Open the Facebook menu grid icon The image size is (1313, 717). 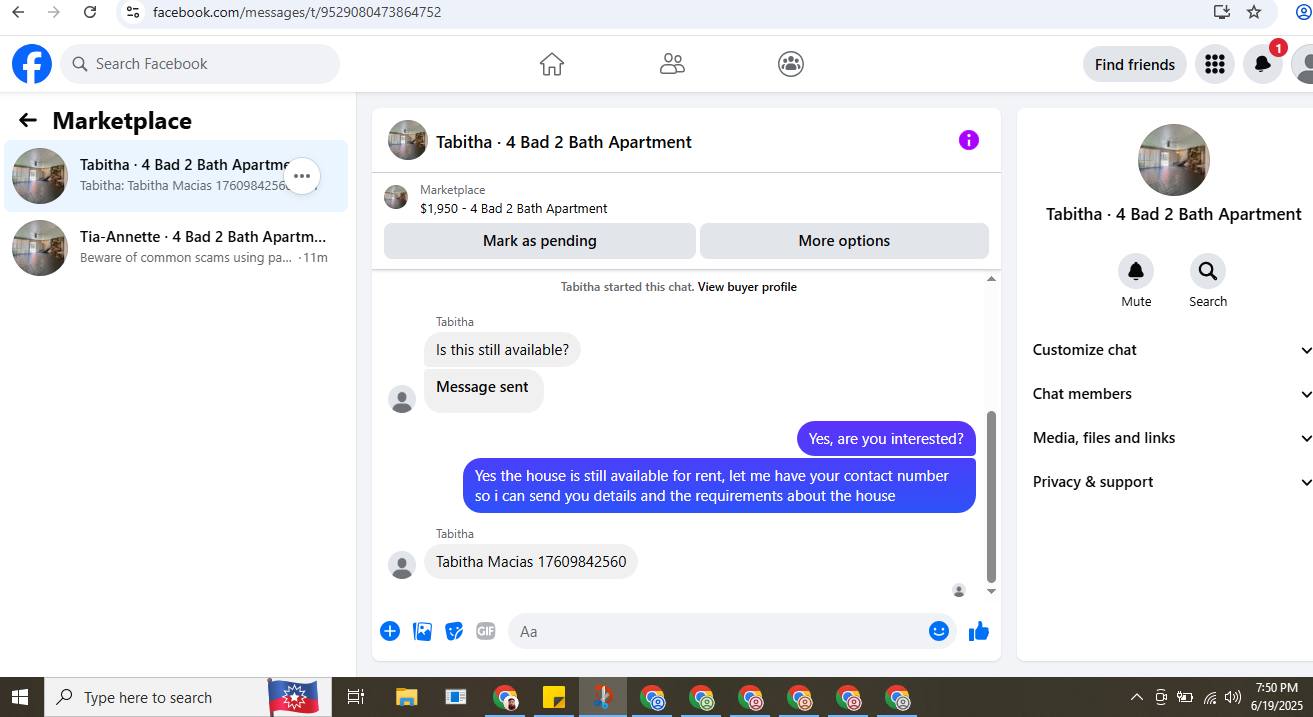1215,64
